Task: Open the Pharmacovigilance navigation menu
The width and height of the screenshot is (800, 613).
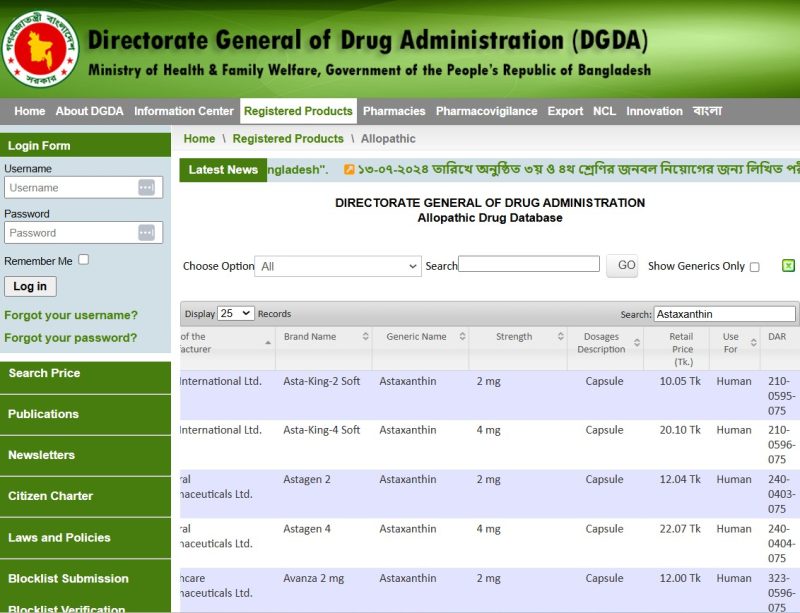Action: pyautogui.click(x=486, y=111)
